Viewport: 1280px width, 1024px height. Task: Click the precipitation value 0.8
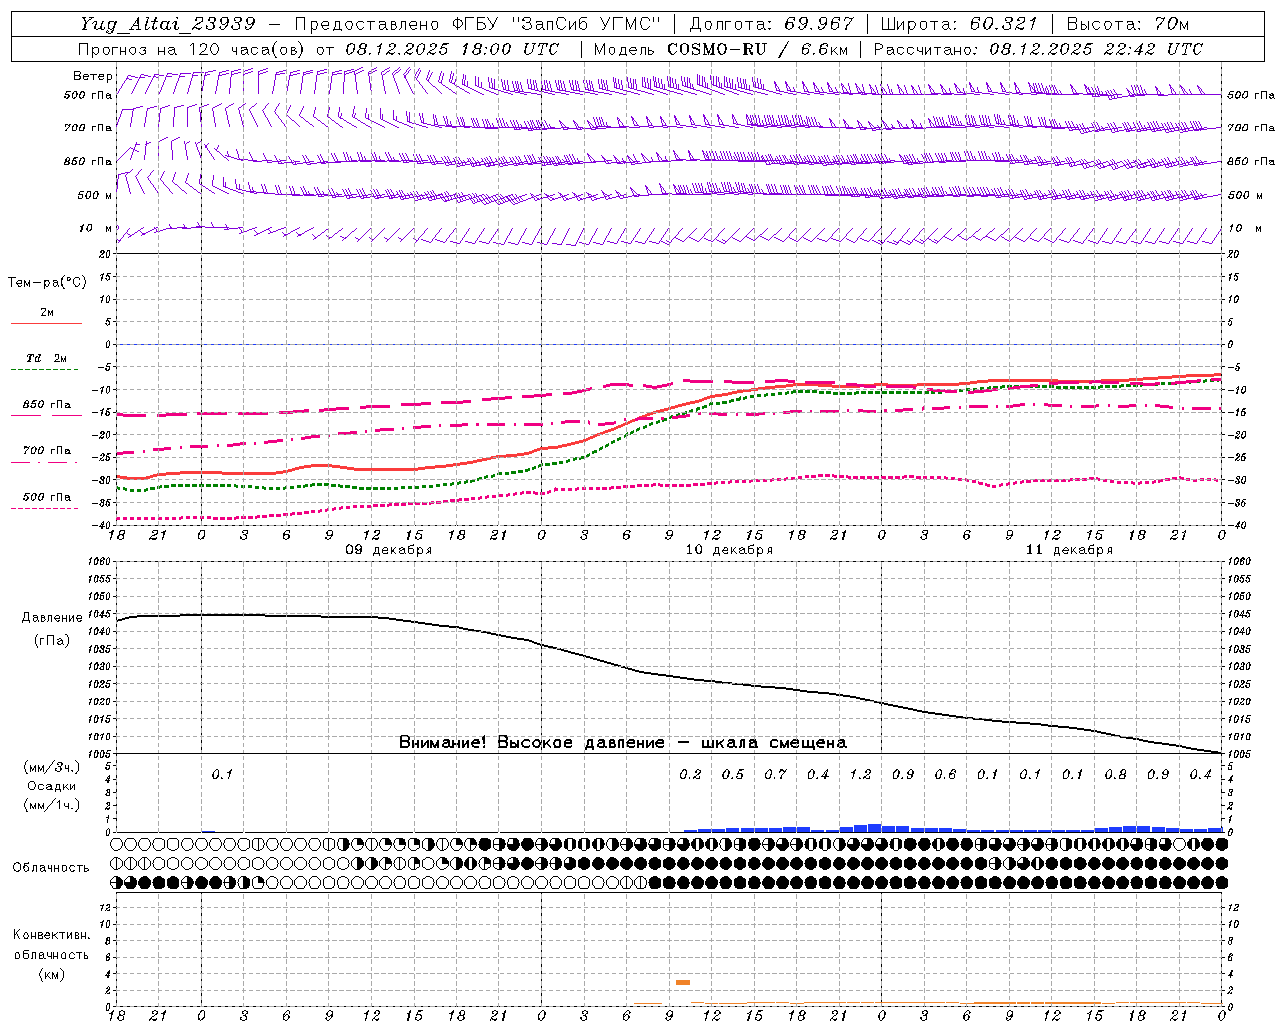click(x=1115, y=774)
